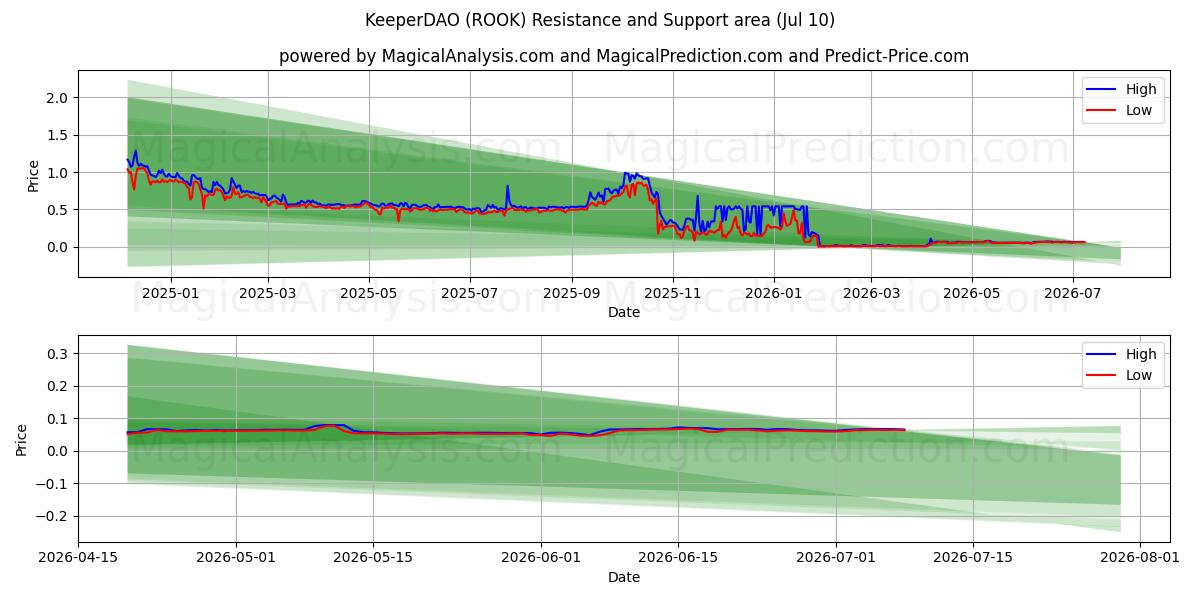Click the '2026-06-01' tick label on bottom chart
The image size is (1200, 600).
[541, 559]
